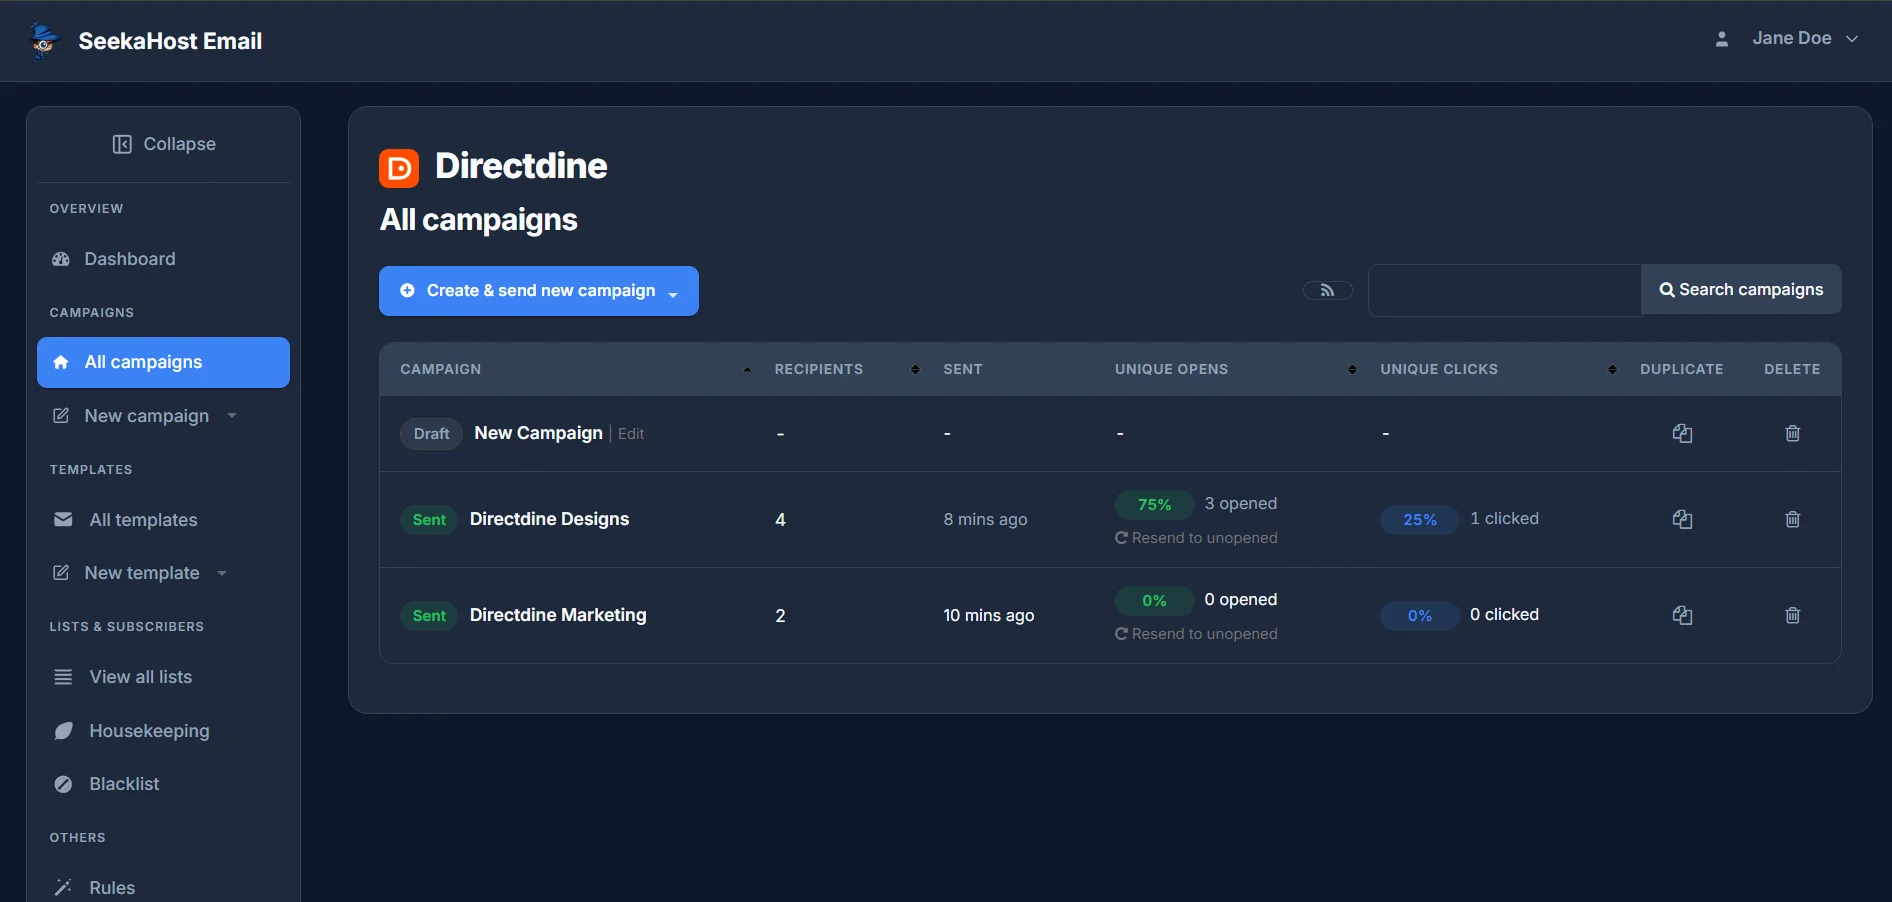Delete the Directdine Designs campaign
The image size is (1892, 902).
pos(1792,519)
